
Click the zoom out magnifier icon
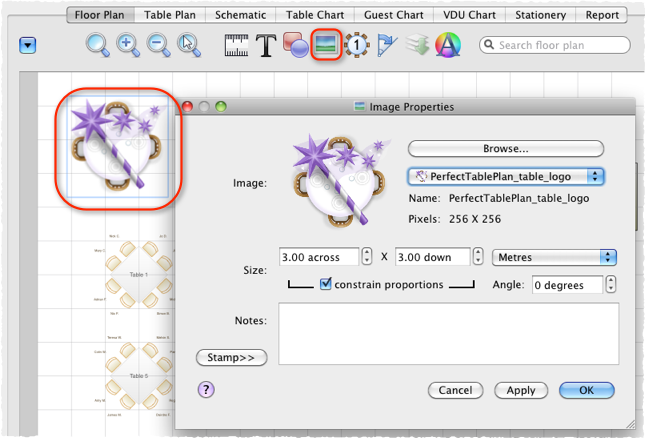point(158,45)
